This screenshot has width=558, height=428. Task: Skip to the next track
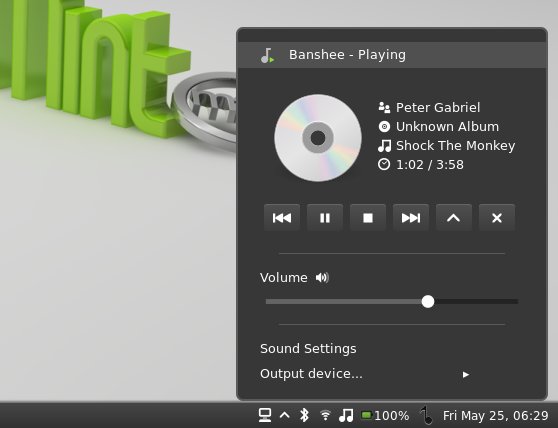point(411,218)
